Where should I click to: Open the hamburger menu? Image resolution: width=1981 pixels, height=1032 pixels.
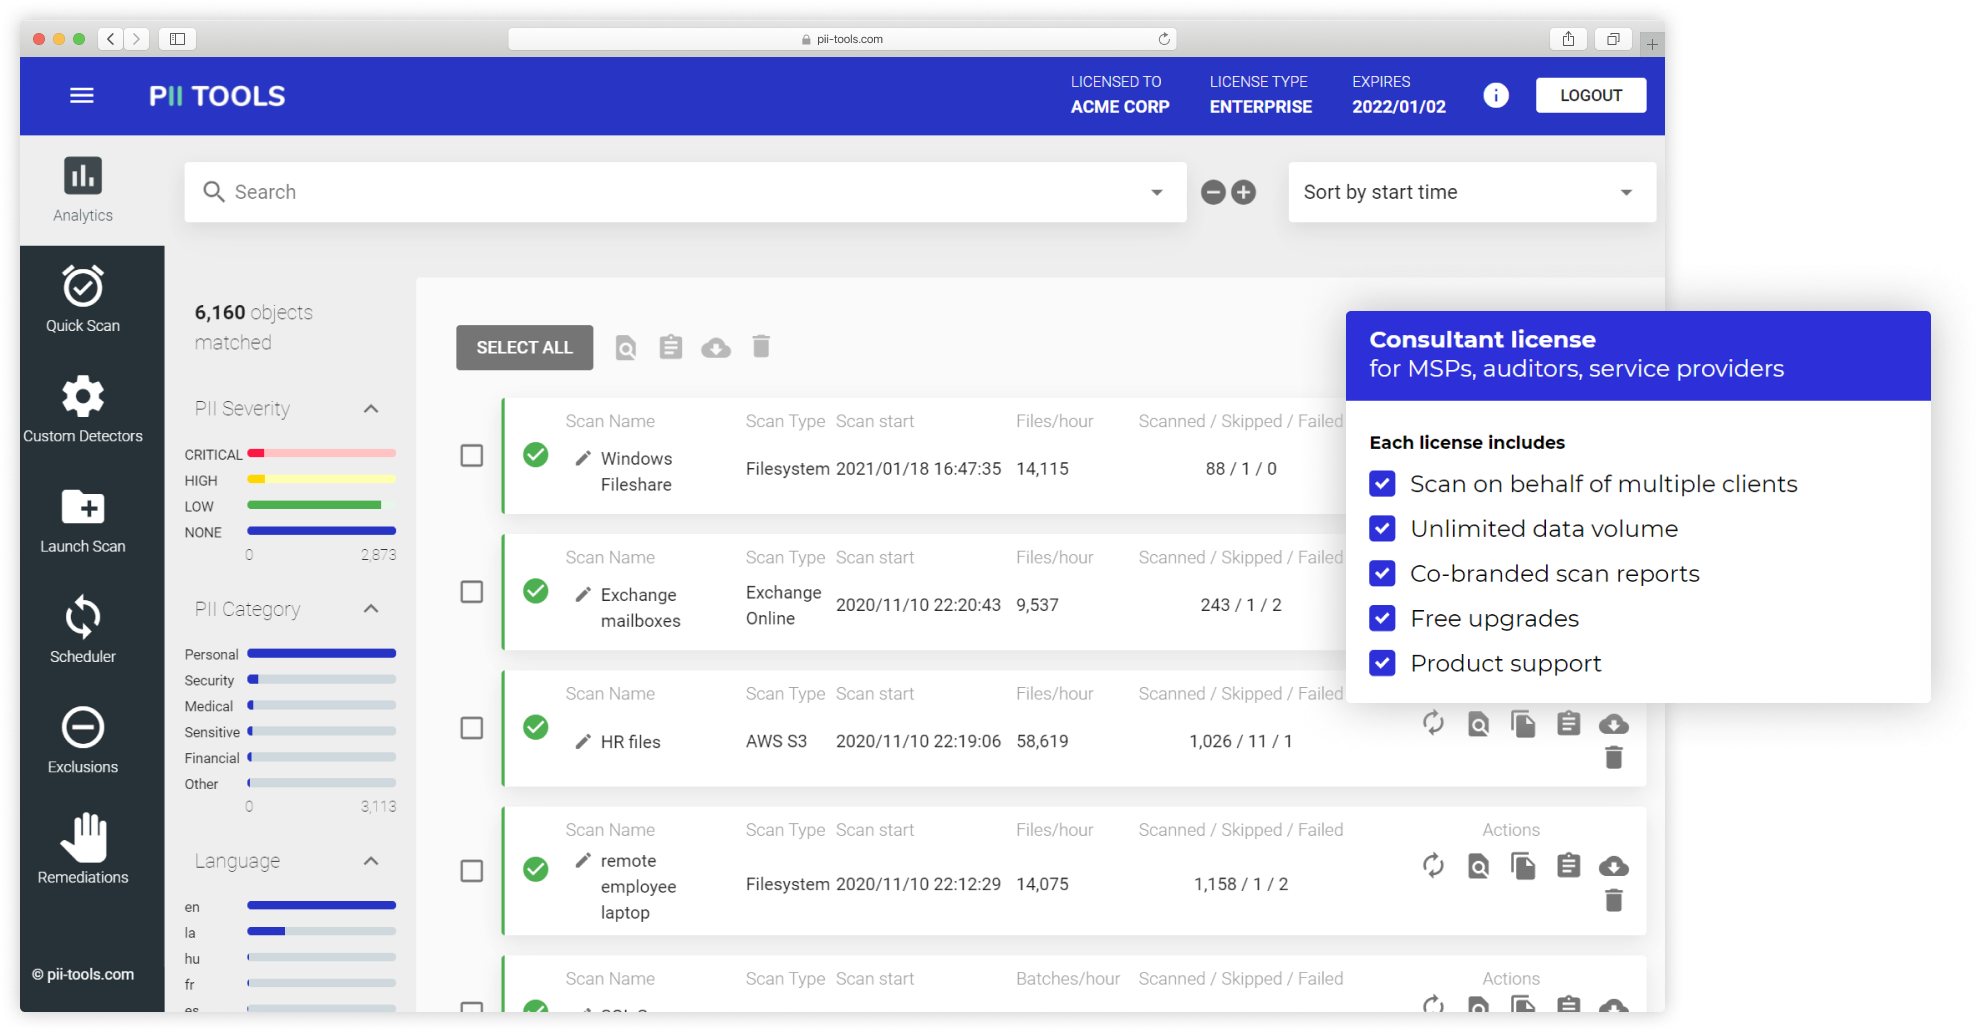point(82,95)
